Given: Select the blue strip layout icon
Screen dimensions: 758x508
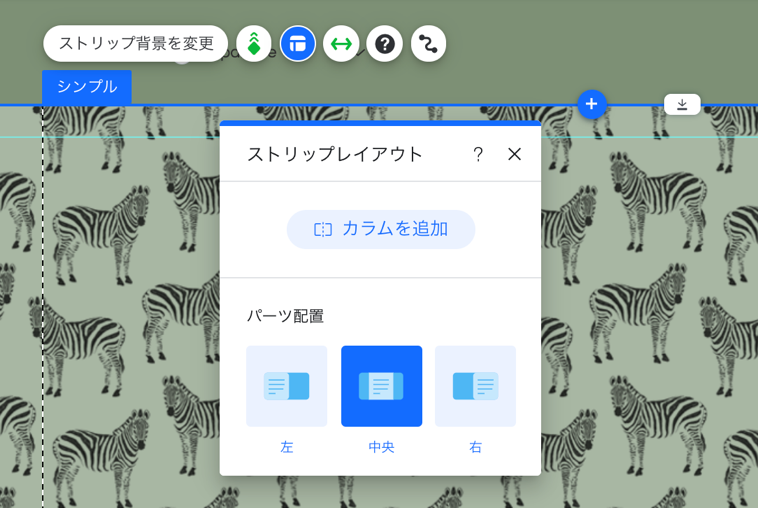Looking at the screenshot, I should pos(298,44).
